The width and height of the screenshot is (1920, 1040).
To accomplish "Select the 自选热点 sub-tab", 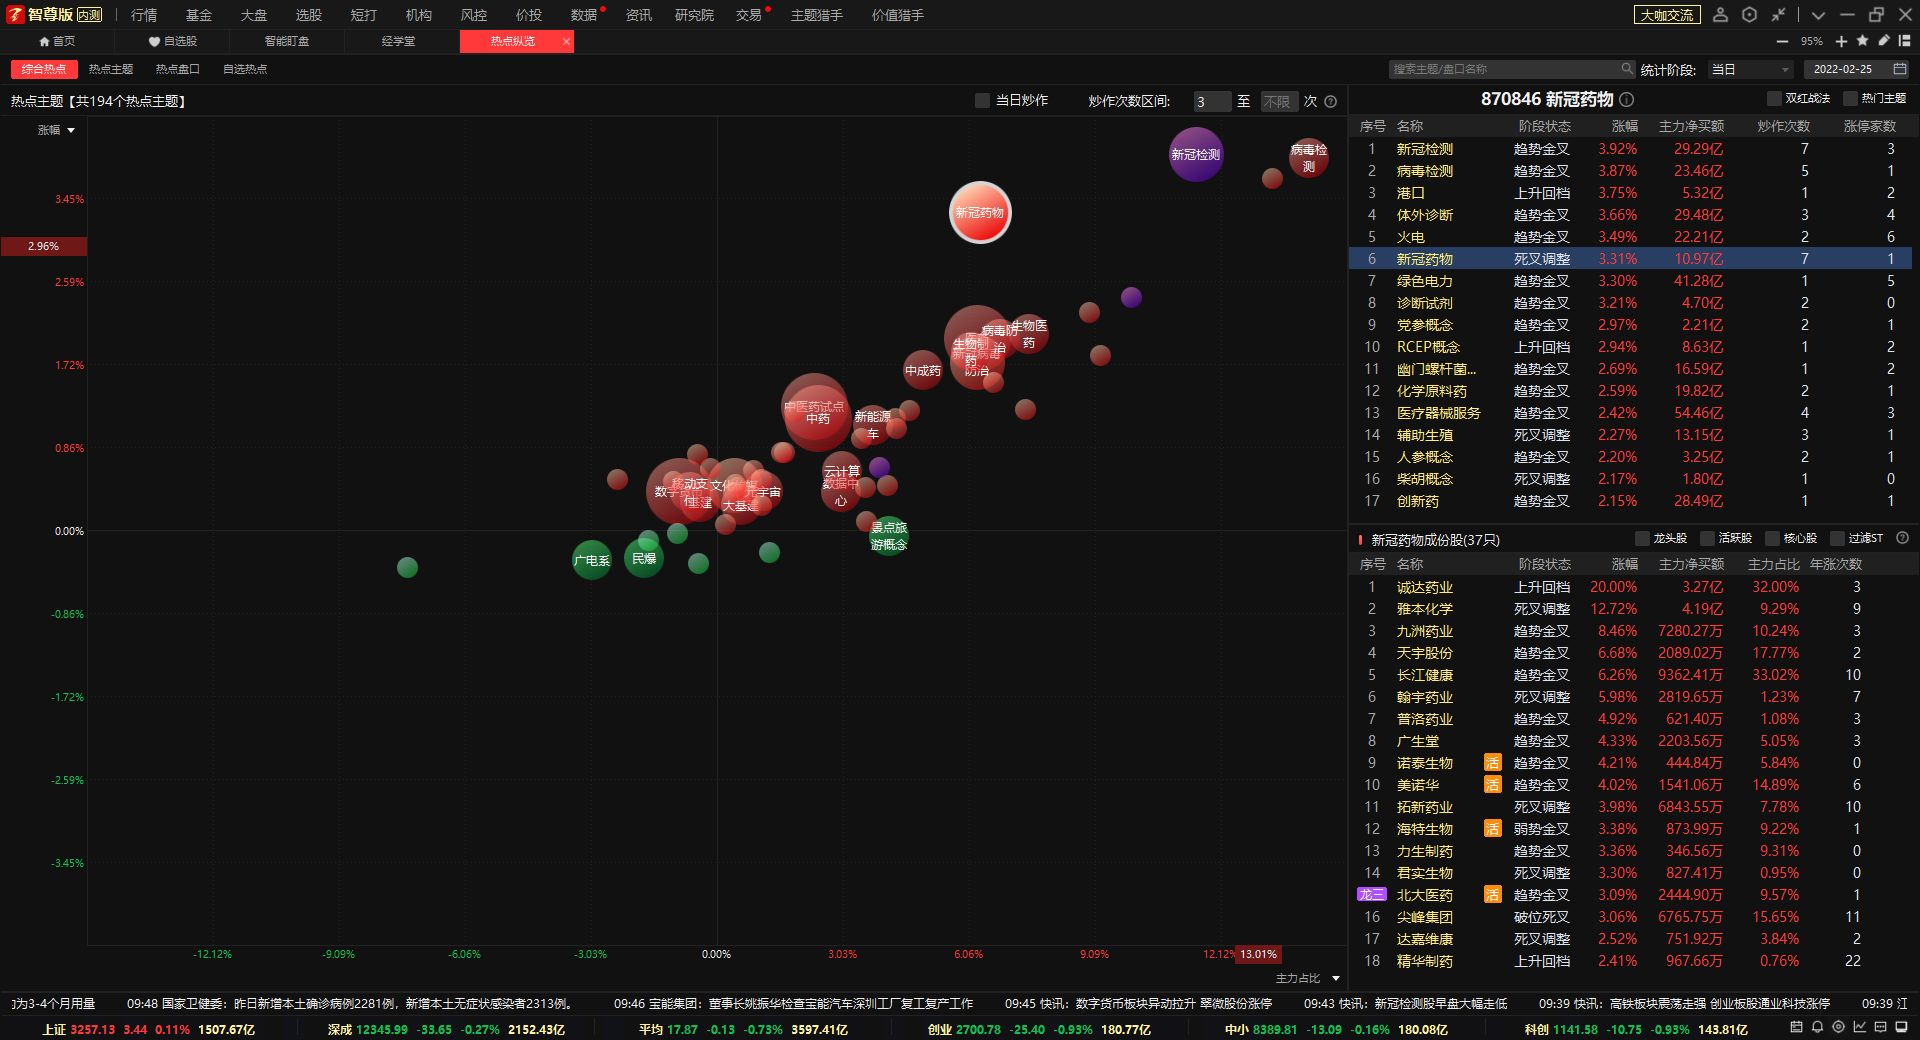I will point(245,69).
